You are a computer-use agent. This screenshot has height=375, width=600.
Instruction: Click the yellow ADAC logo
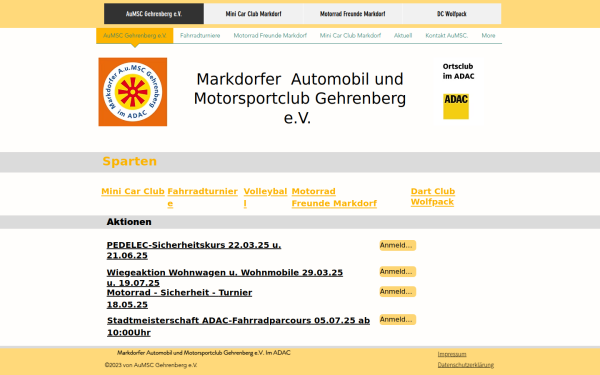pyautogui.click(x=456, y=106)
